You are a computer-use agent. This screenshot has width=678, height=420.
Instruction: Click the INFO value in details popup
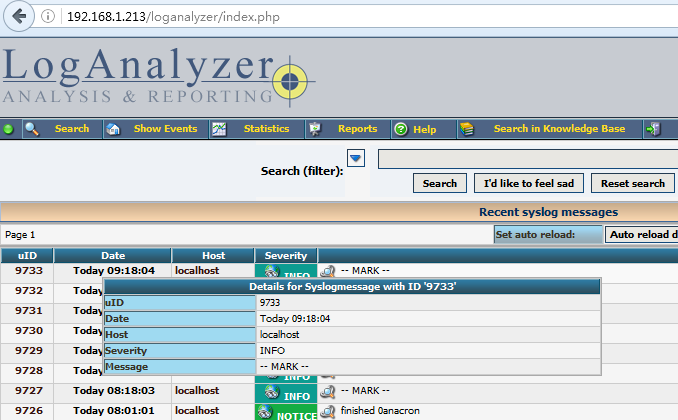pos(272,351)
